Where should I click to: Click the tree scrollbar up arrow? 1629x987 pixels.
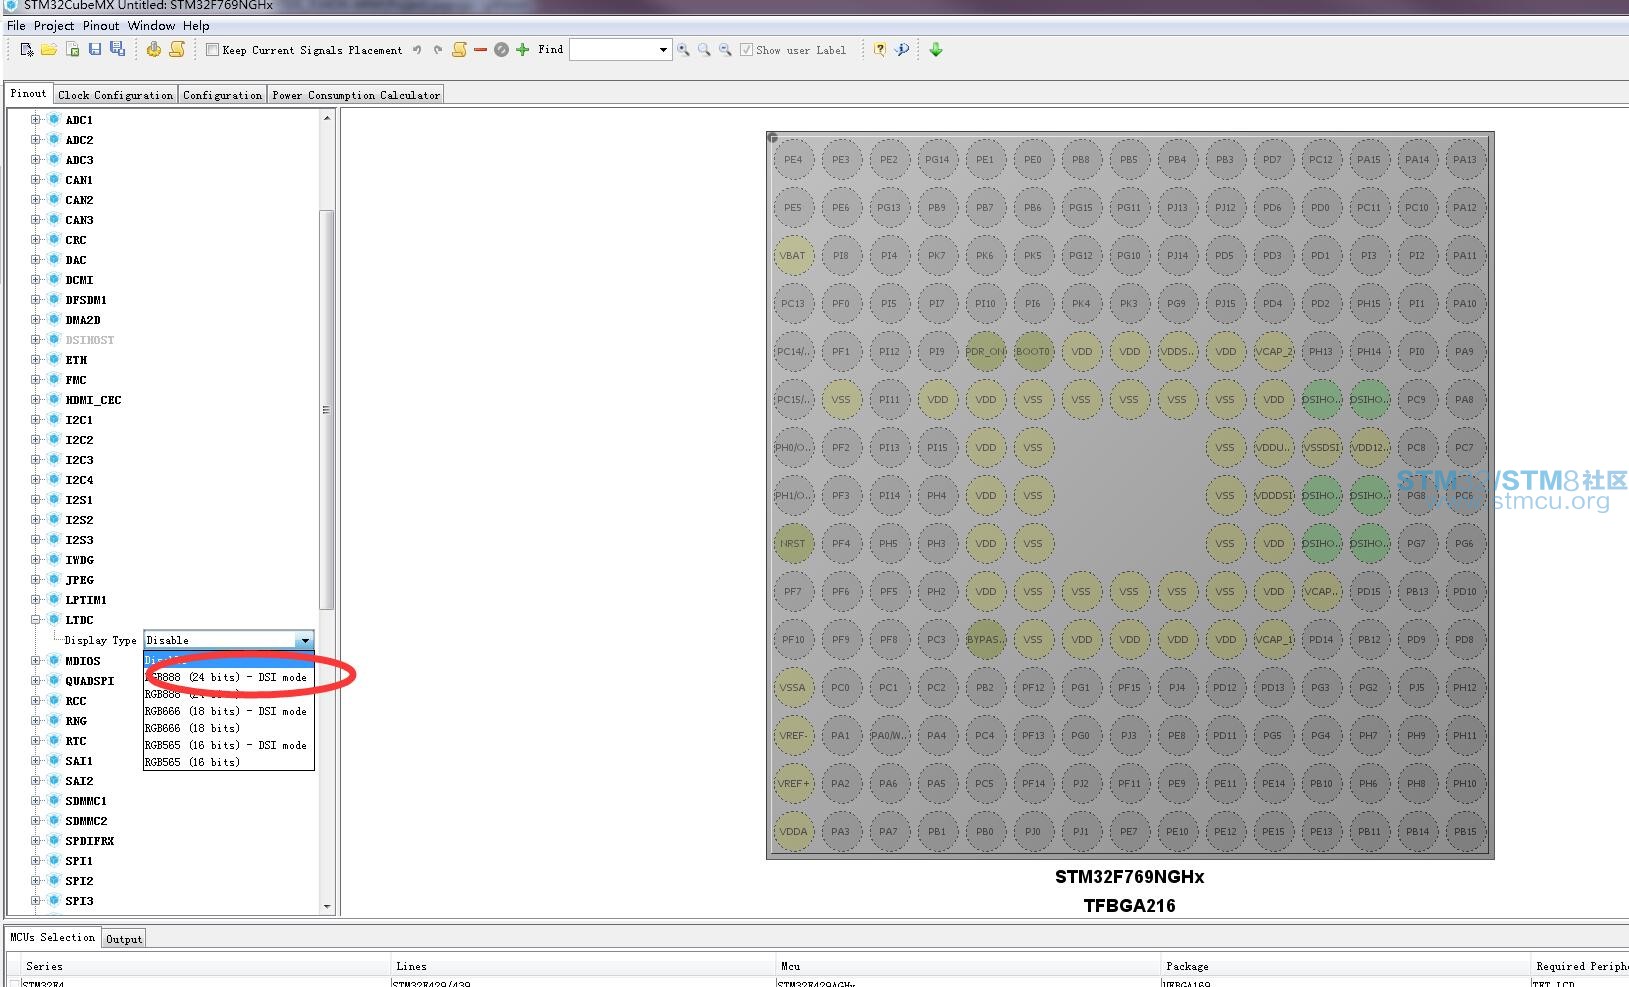click(x=327, y=118)
